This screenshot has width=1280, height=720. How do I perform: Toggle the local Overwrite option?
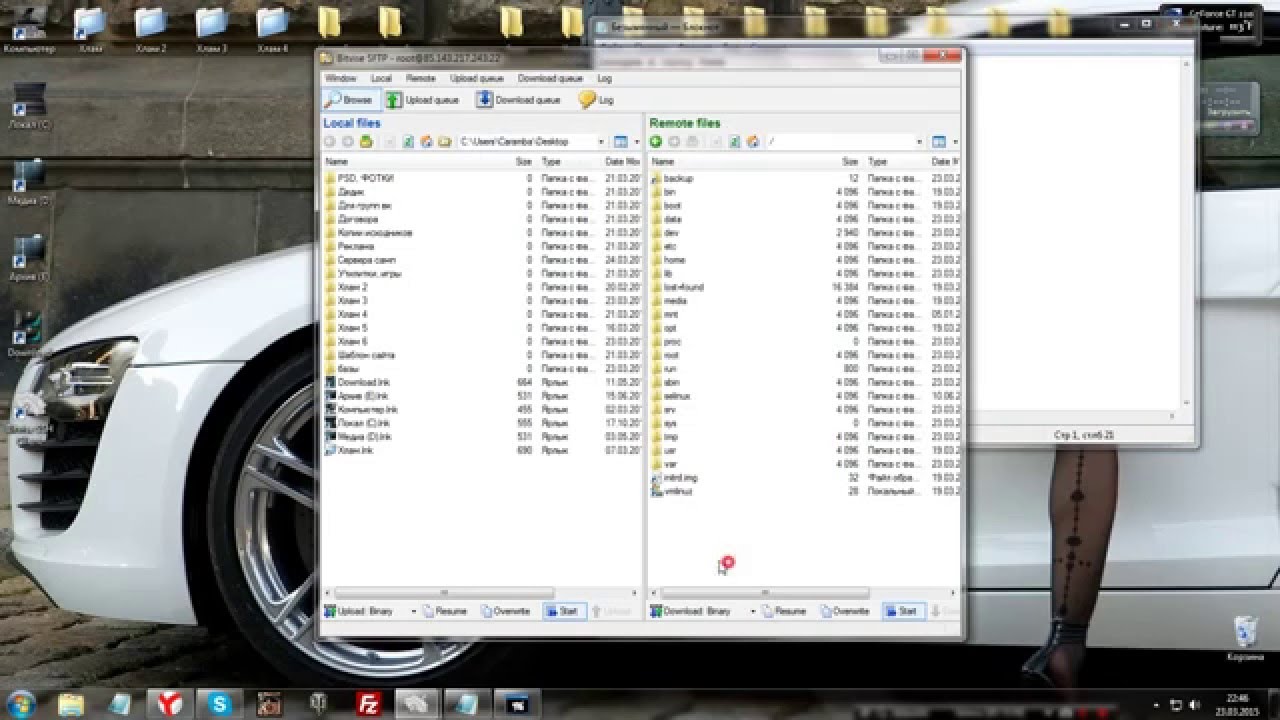pos(505,611)
